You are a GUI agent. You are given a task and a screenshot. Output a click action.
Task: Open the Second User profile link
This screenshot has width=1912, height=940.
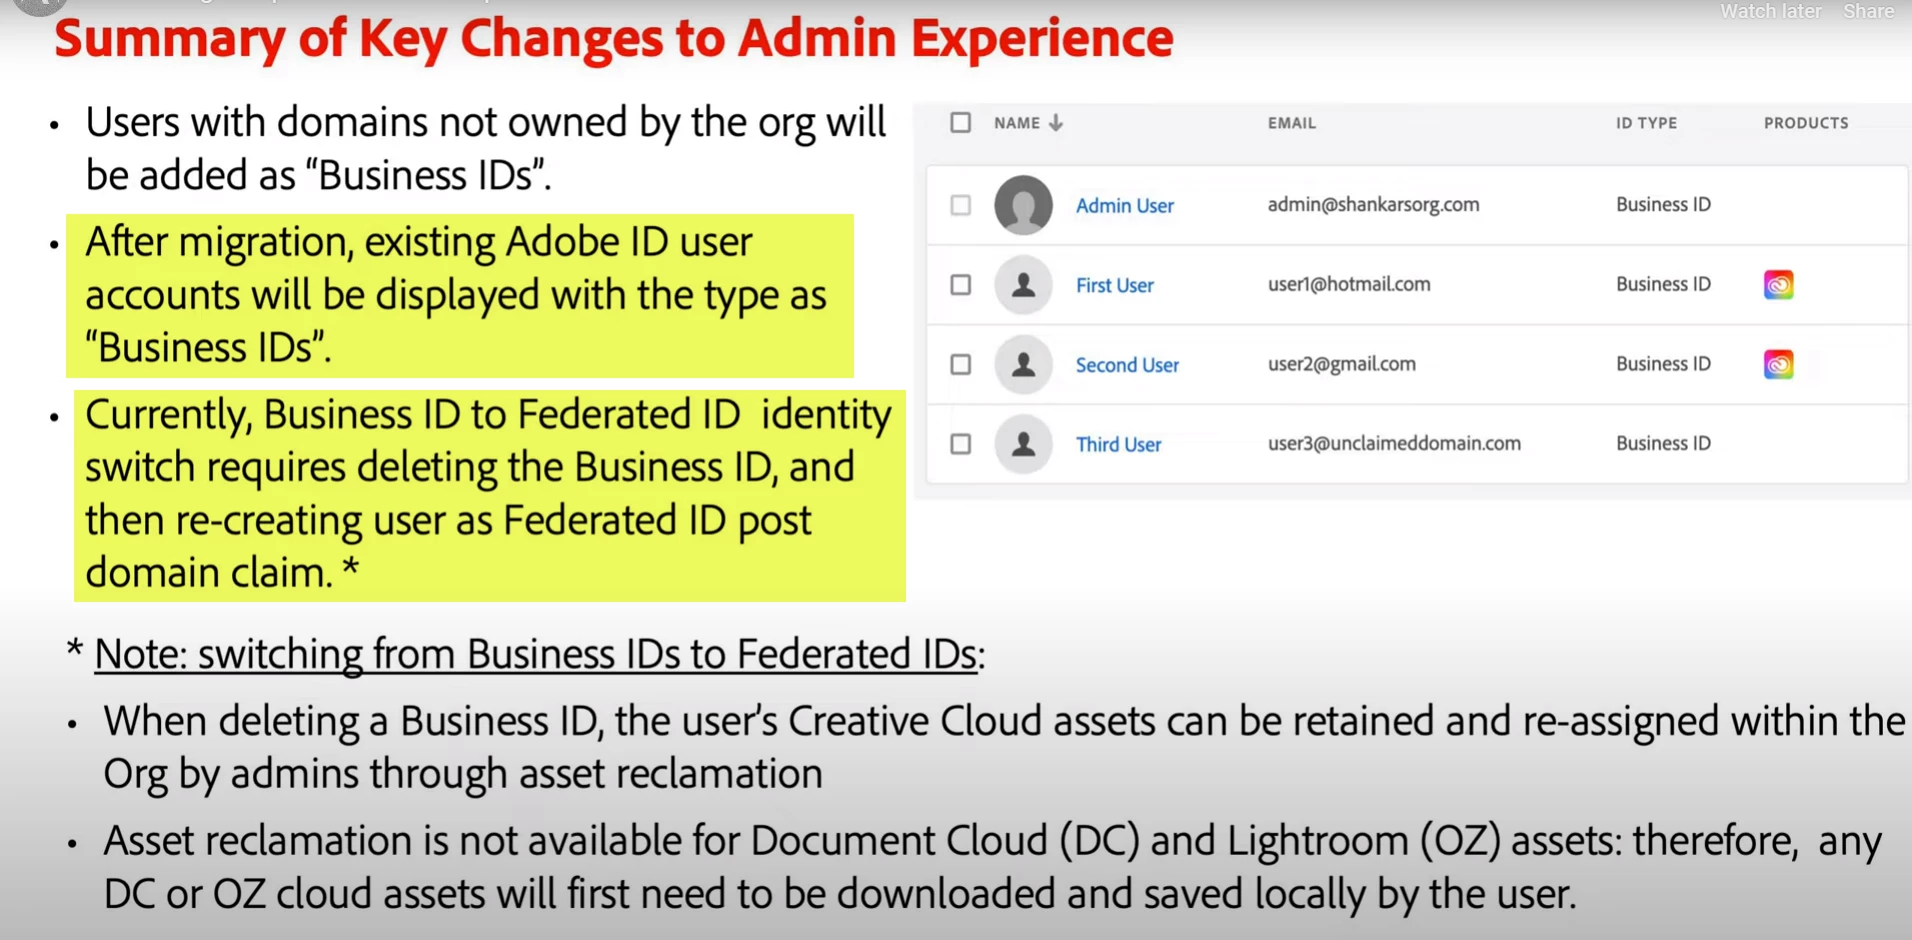coord(1127,365)
